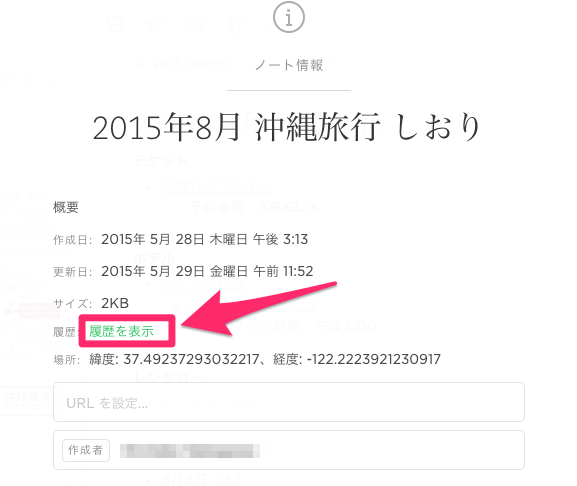The width and height of the screenshot is (577, 486).
Task: Click the 更新日 date value
Action: [x=207, y=272]
